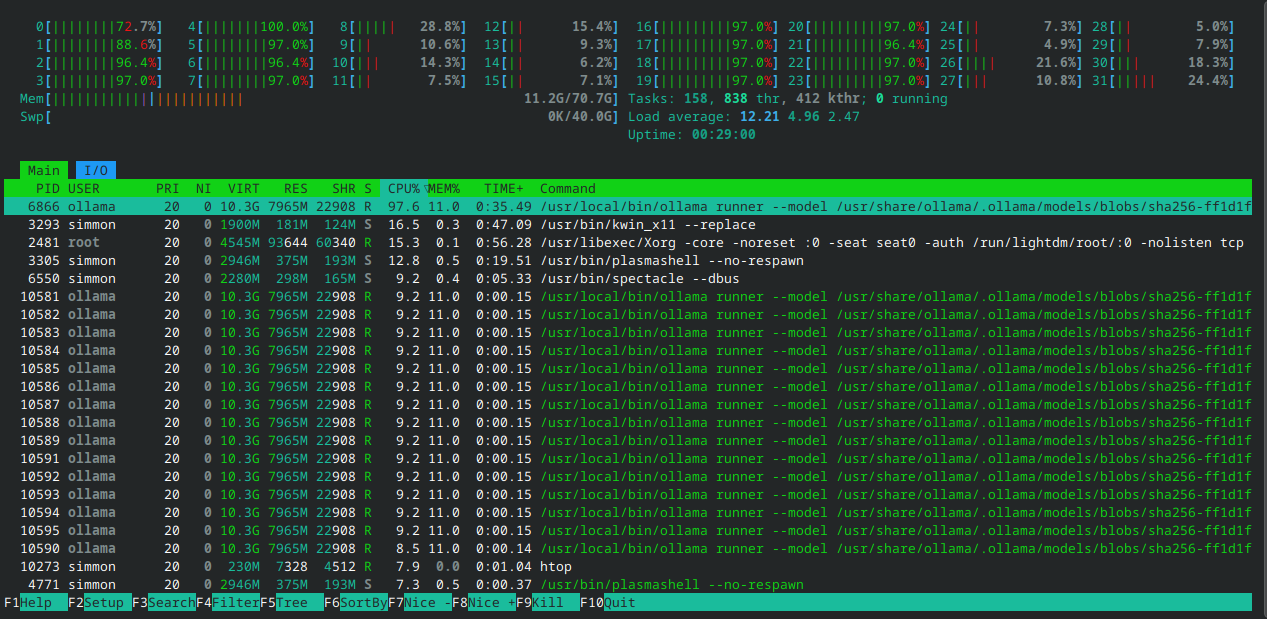Click the CPU 0 meter showing 72.7%
Viewport: 1267px width, 619px height.
pyautogui.click(x=100, y=27)
